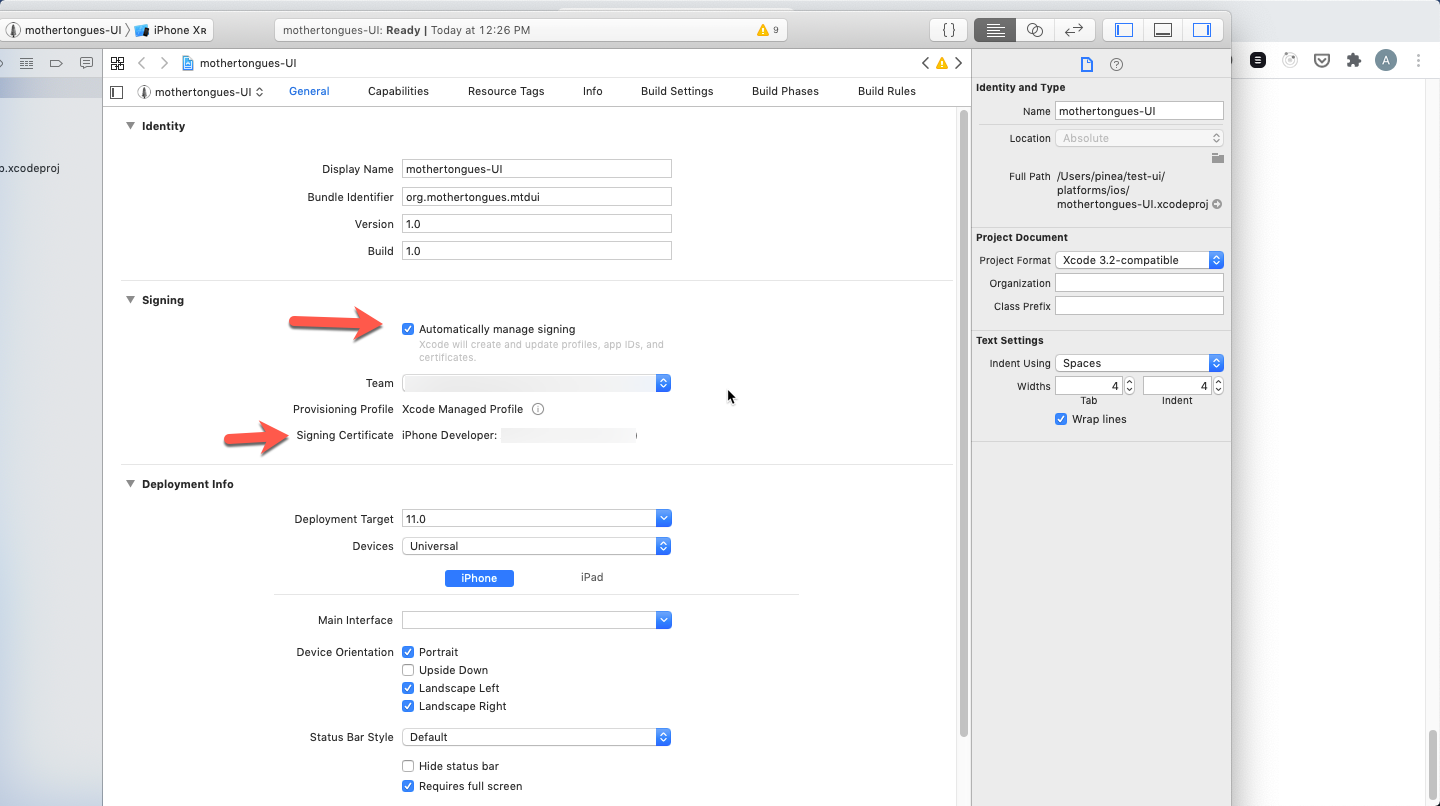Open Pocket extension in browser window
Screen dimensions: 1440x806
point(1322,60)
